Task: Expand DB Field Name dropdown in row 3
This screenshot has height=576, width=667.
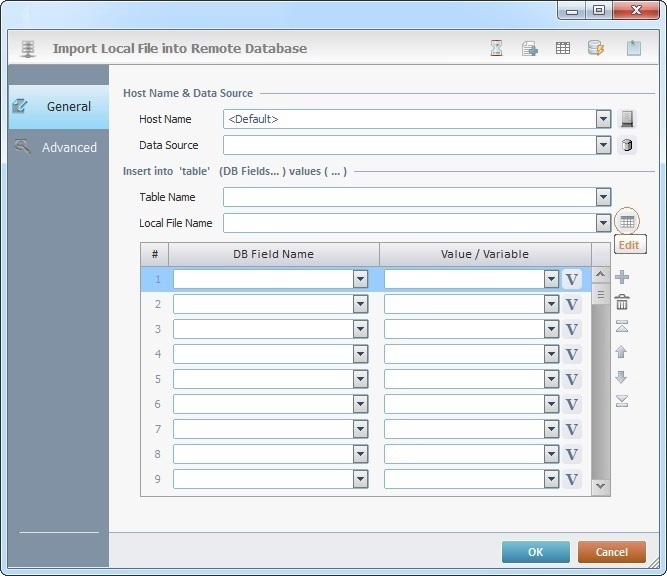Action: [x=360, y=329]
